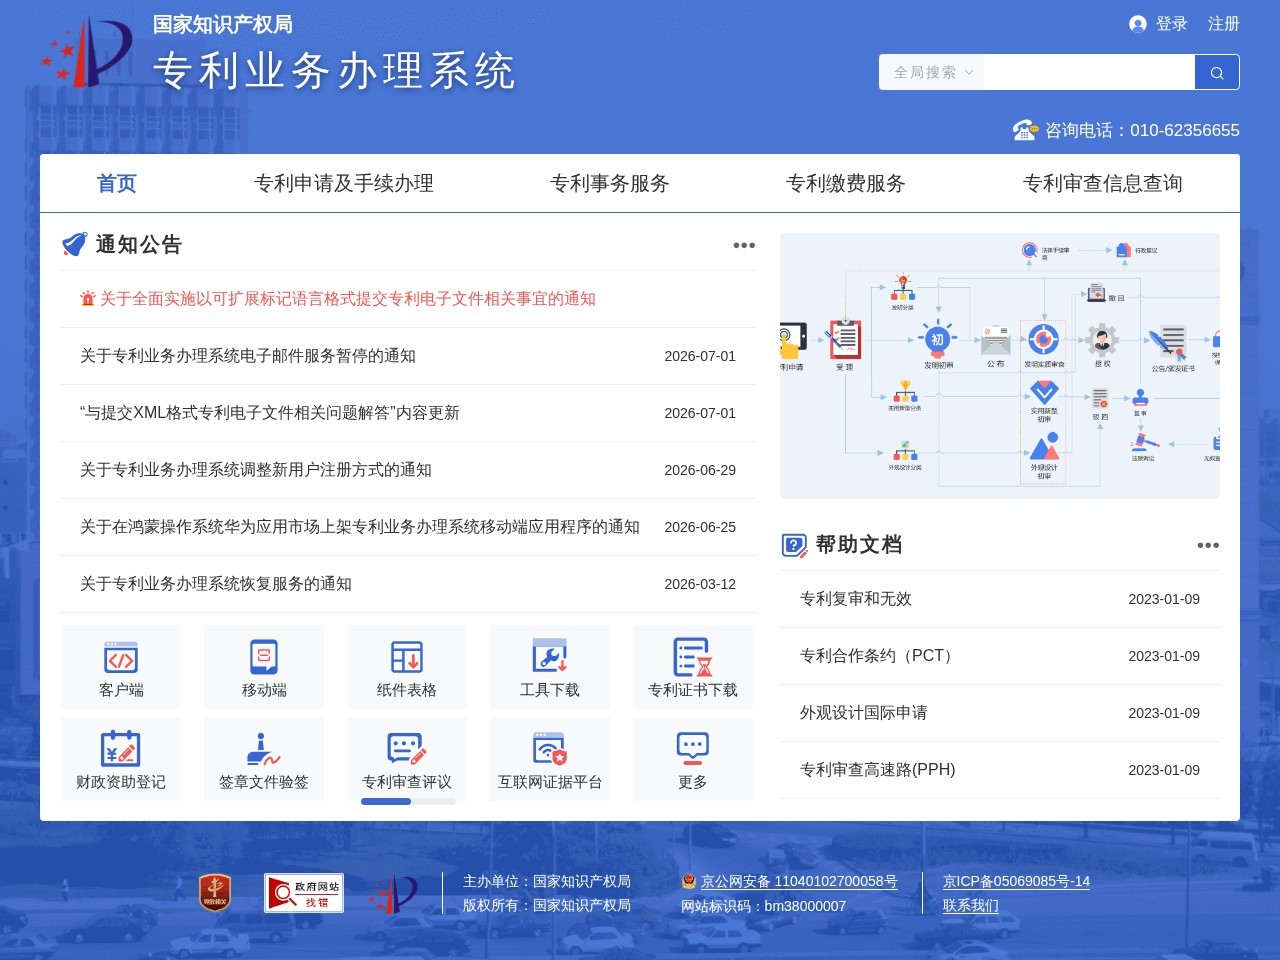
Task: Click the user avatar icon beside 登录
Action: point(1138,24)
